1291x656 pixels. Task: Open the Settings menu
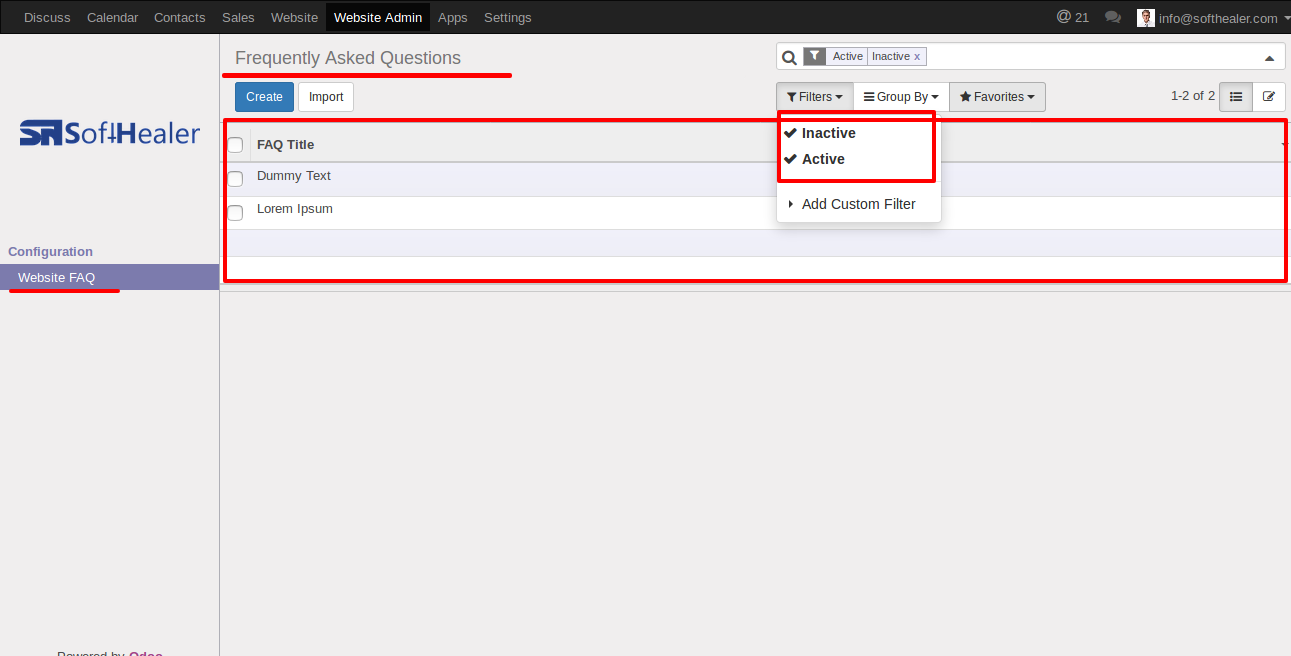click(x=508, y=17)
